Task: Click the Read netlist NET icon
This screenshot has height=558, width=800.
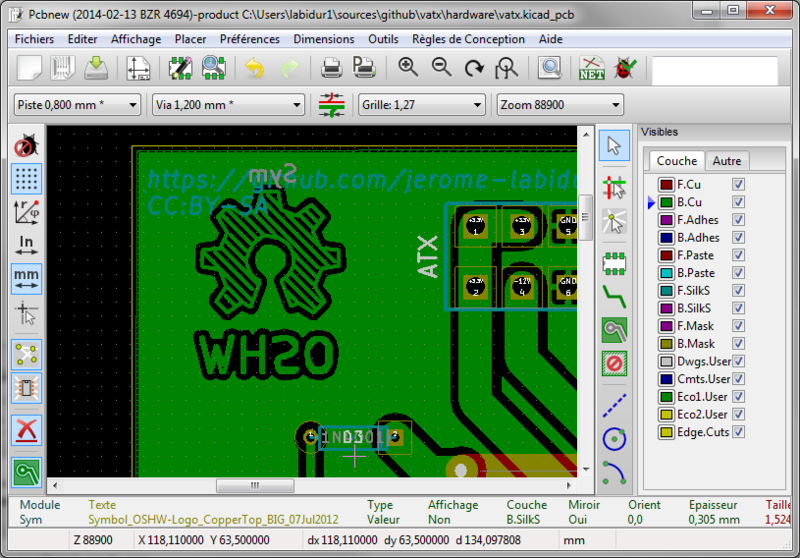Action: (592, 68)
